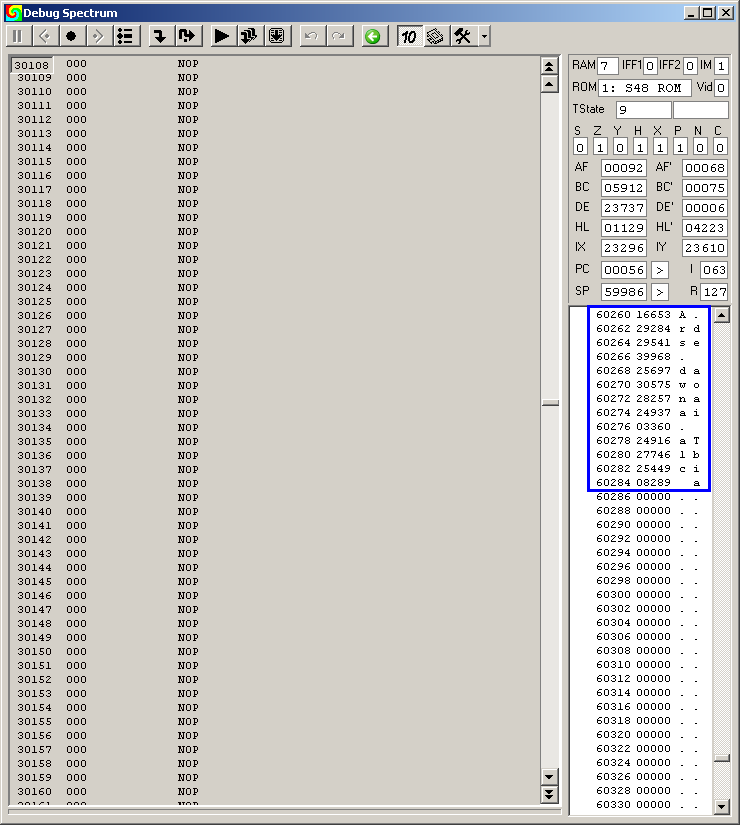Screen dimensions: 740x825
Task: Run program with the black play icon
Action: (x=222, y=36)
